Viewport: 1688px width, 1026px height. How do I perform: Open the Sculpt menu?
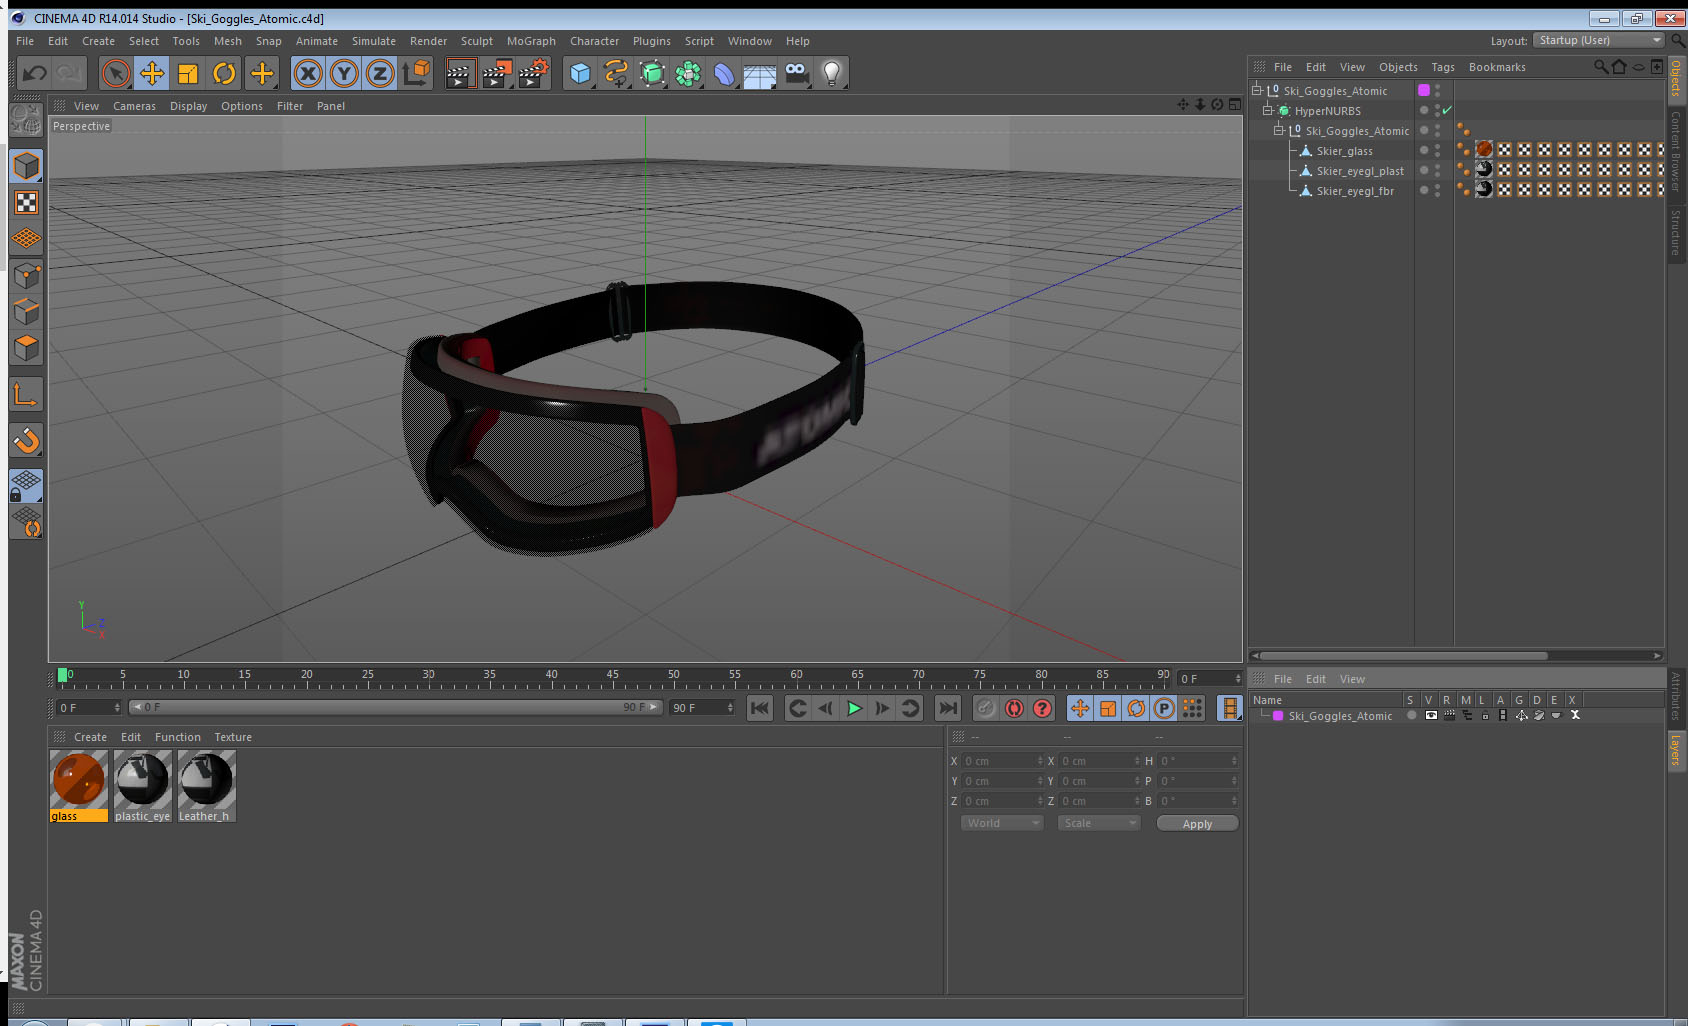tap(476, 41)
